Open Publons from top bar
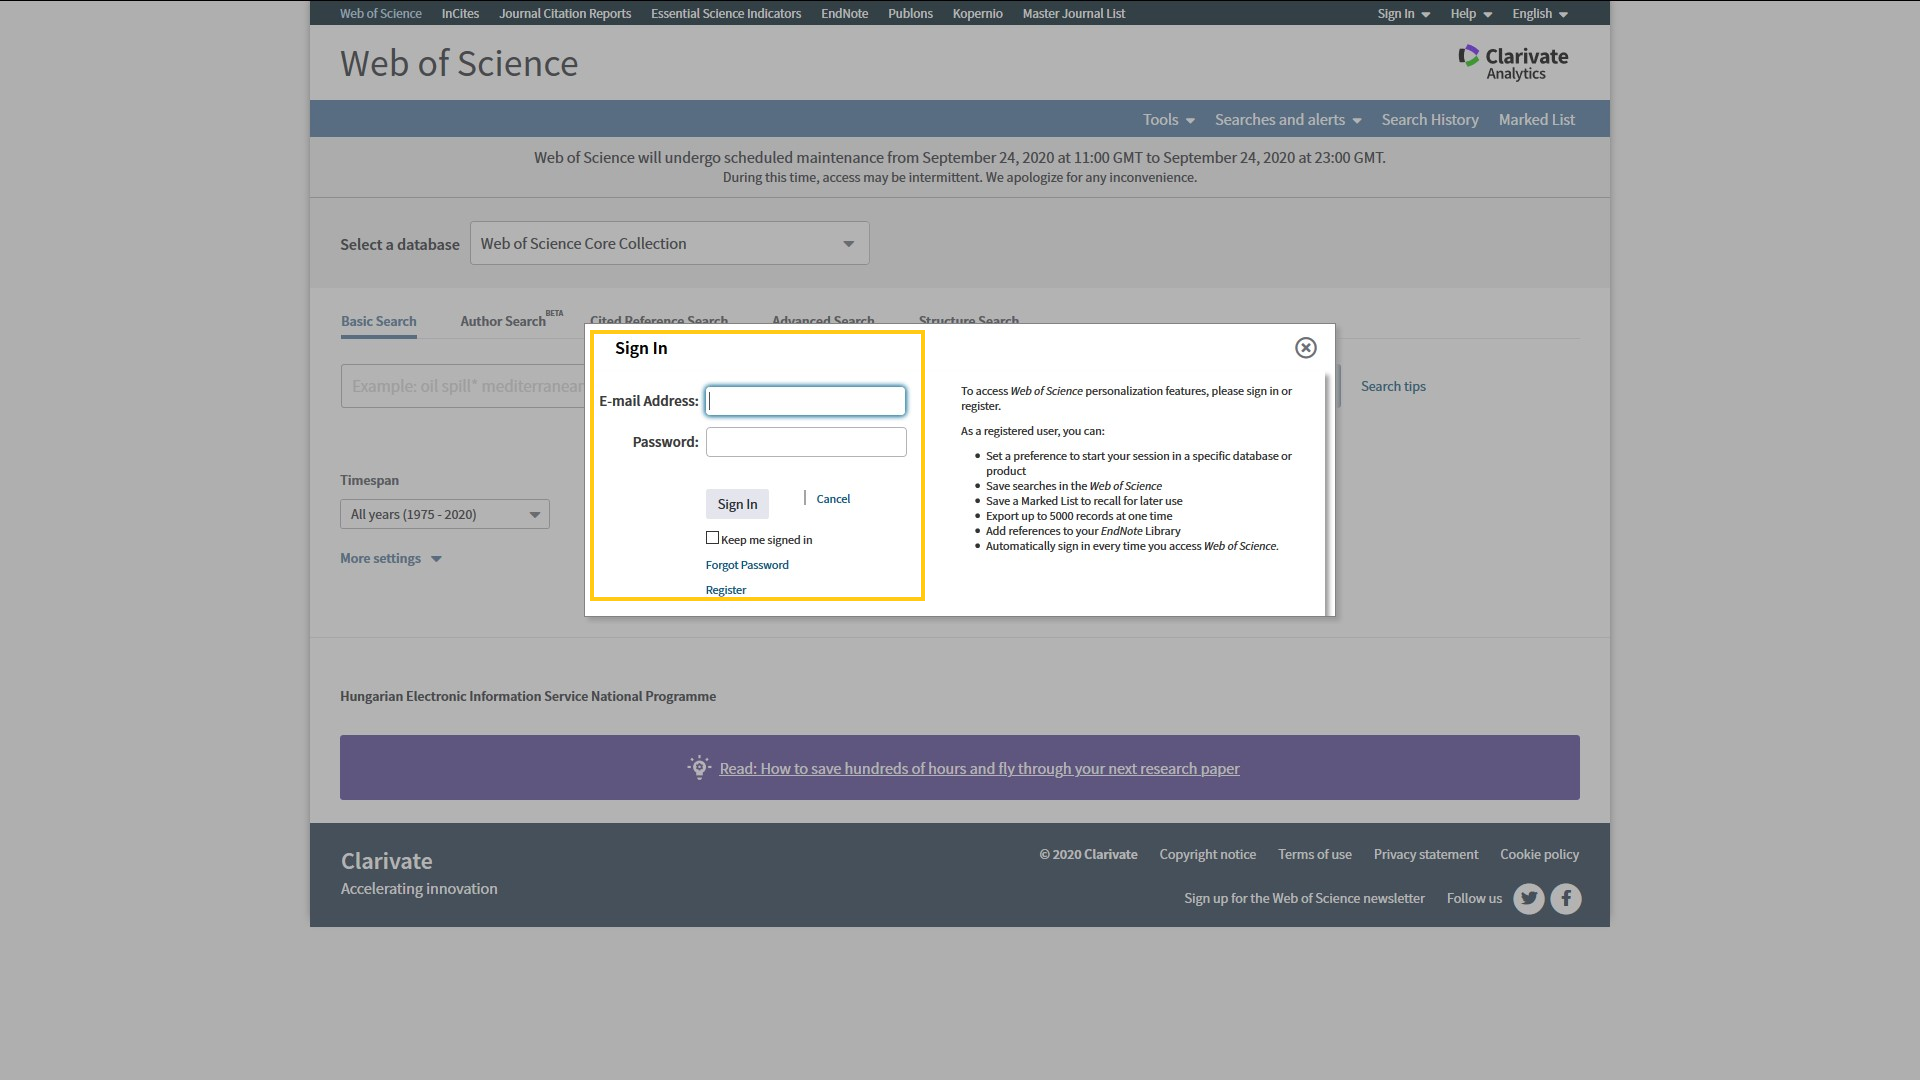 pos(910,14)
